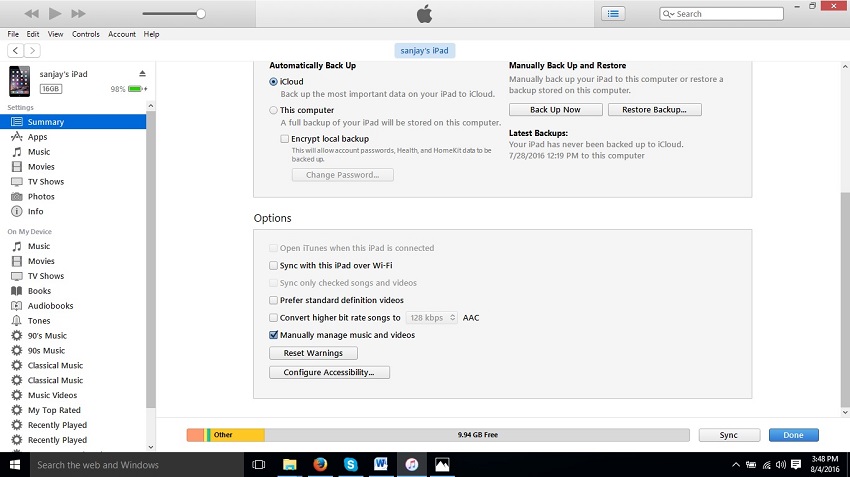Image resolution: width=850 pixels, height=477 pixels.
Task: Open the list view icon near search
Action: (613, 14)
